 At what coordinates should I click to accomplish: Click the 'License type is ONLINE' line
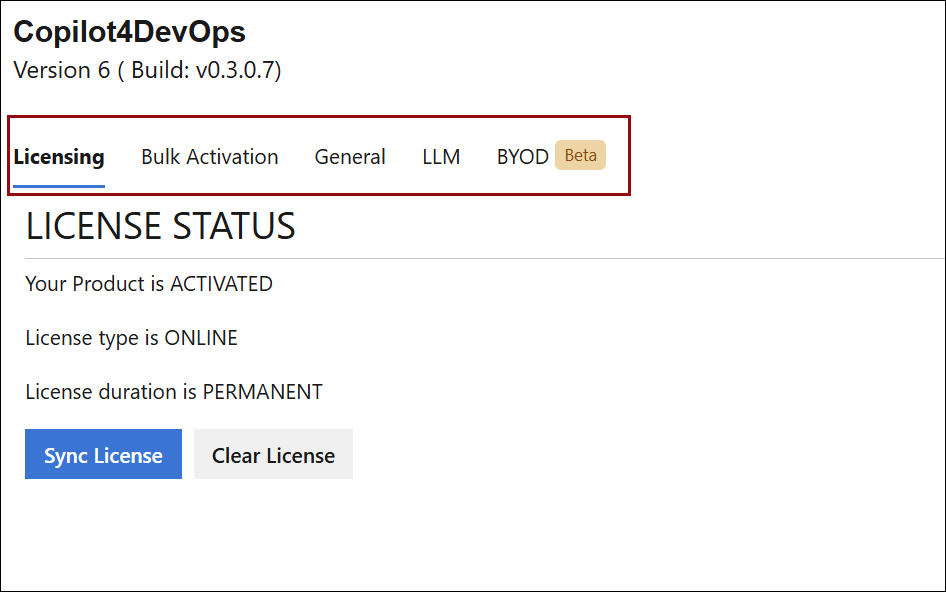132,338
